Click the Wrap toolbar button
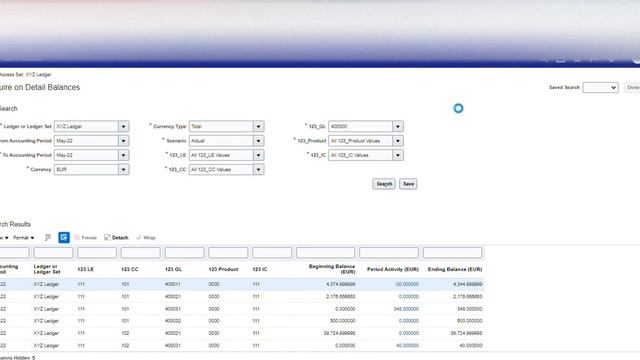 pyautogui.click(x=146, y=238)
